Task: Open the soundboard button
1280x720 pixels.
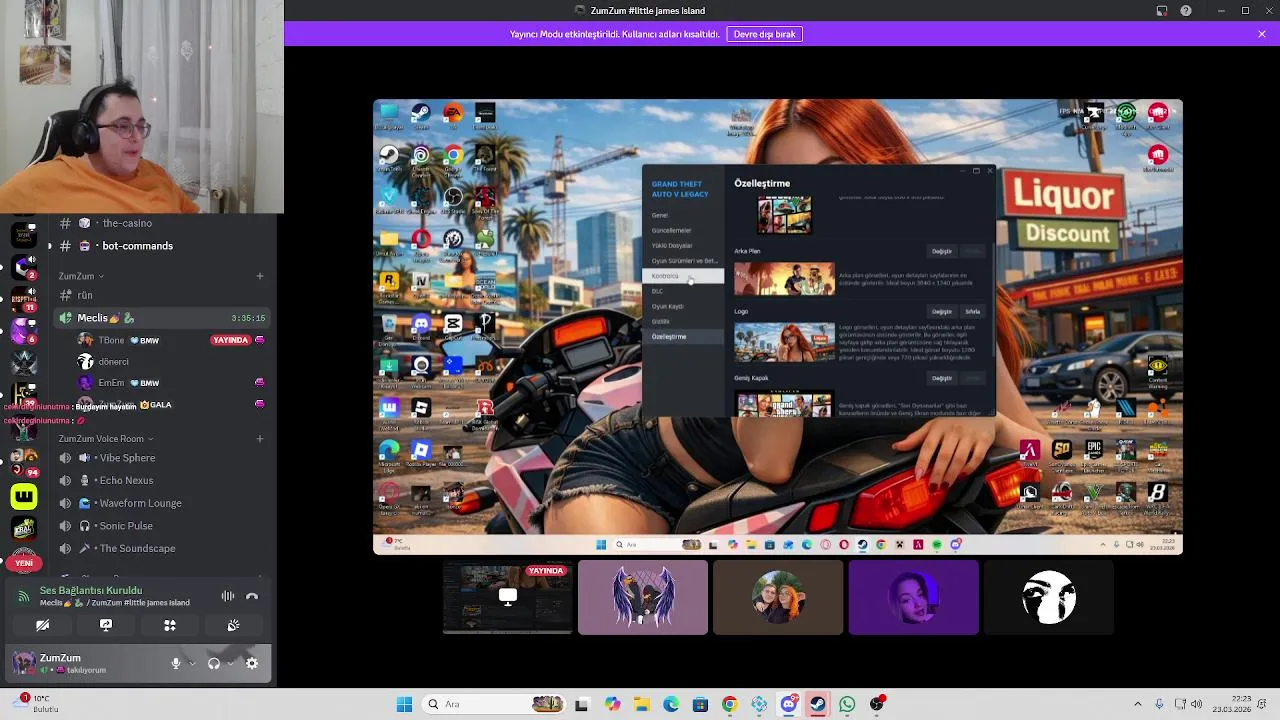Action: tap(233, 625)
